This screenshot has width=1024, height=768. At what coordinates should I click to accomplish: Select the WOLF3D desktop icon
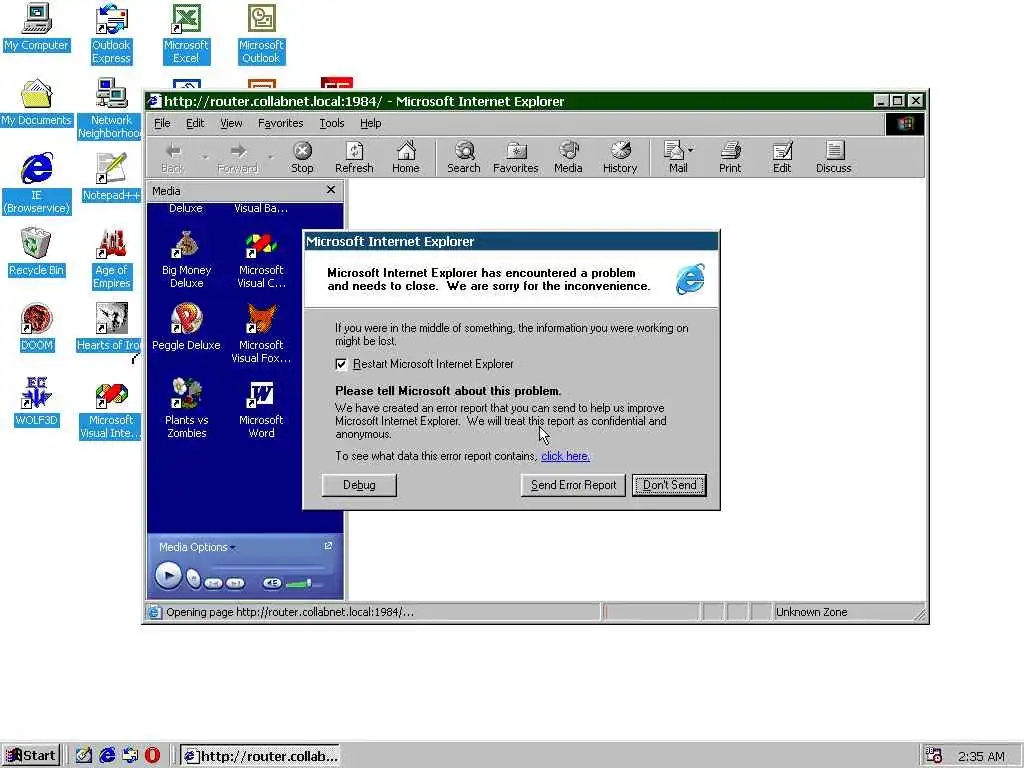click(36, 403)
